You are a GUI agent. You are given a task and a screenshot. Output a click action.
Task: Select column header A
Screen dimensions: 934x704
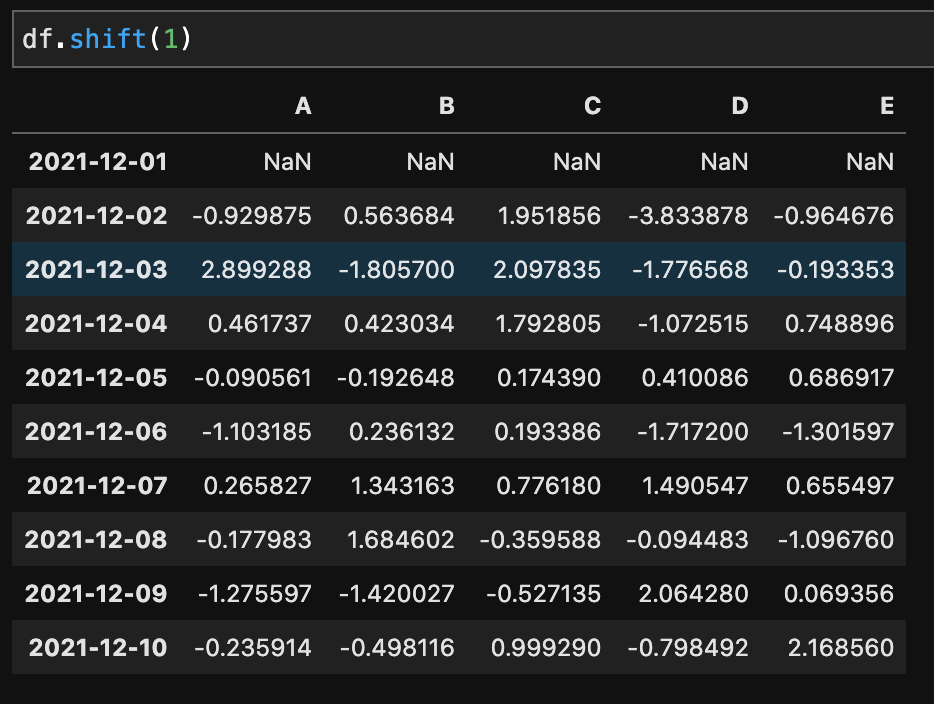[x=303, y=106]
